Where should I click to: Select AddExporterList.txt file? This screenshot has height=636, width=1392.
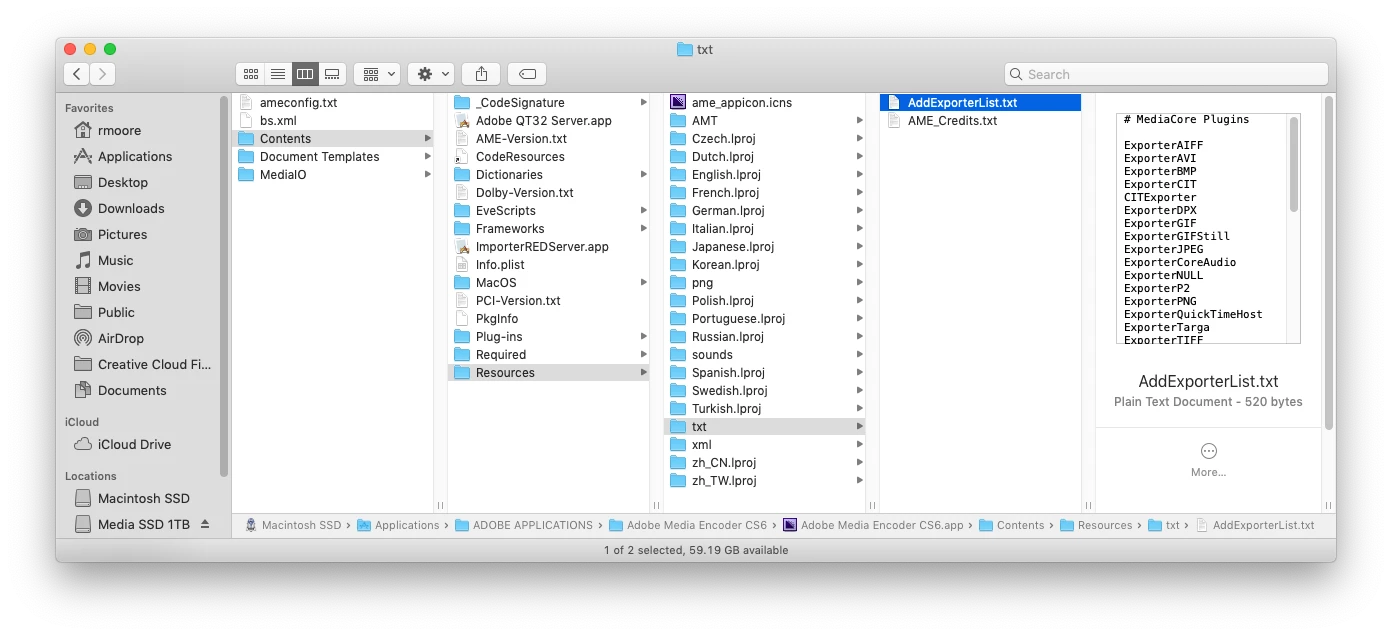[x=981, y=102]
